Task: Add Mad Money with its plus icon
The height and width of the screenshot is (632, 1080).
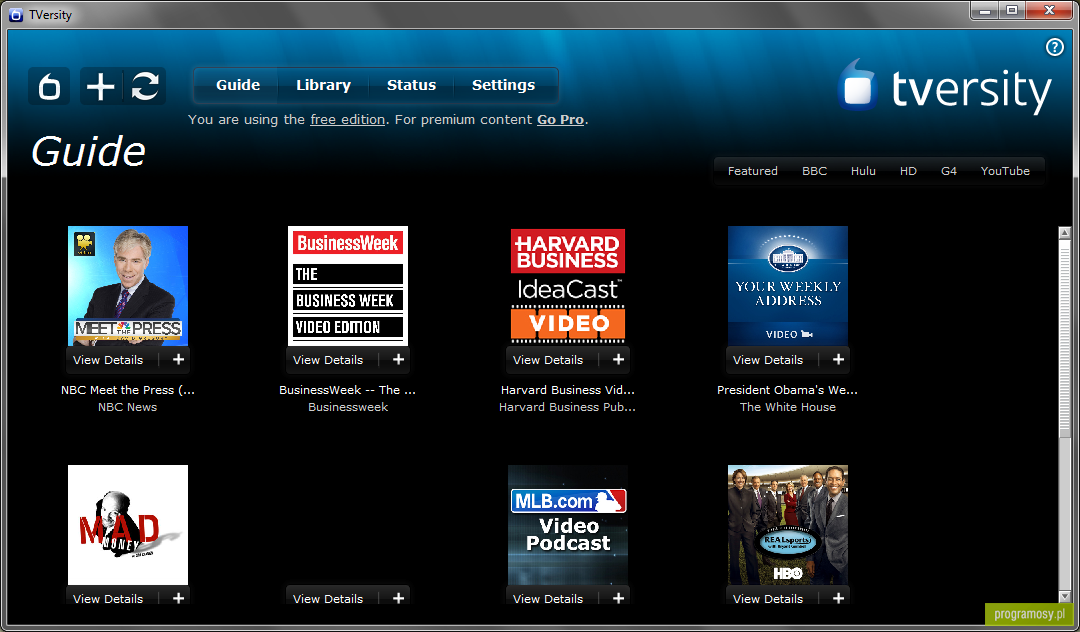Action: tap(178, 598)
